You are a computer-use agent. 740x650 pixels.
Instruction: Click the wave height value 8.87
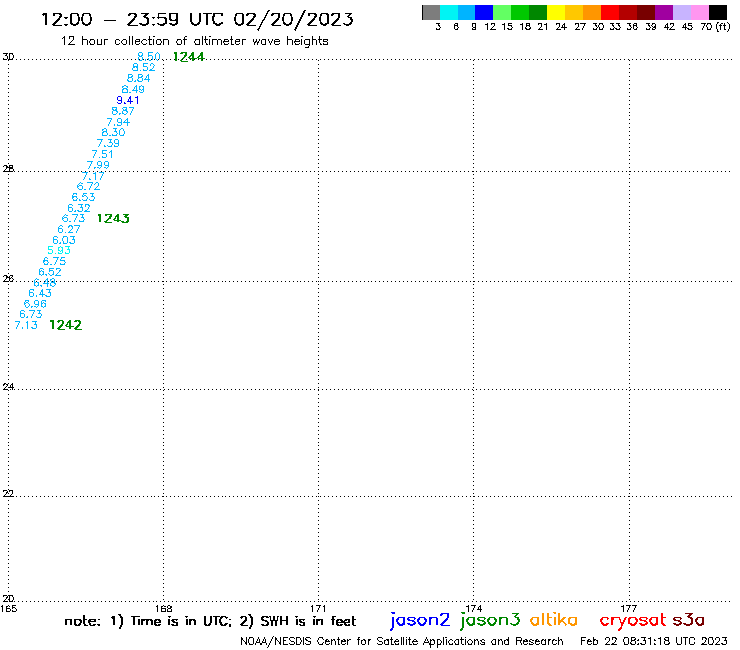123,111
